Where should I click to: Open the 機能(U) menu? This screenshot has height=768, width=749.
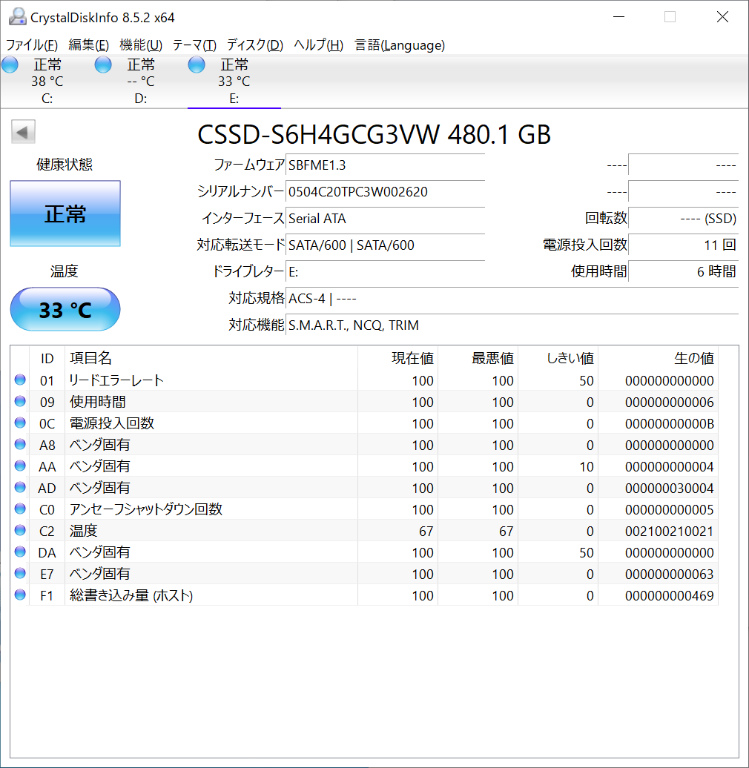[x=140, y=45]
